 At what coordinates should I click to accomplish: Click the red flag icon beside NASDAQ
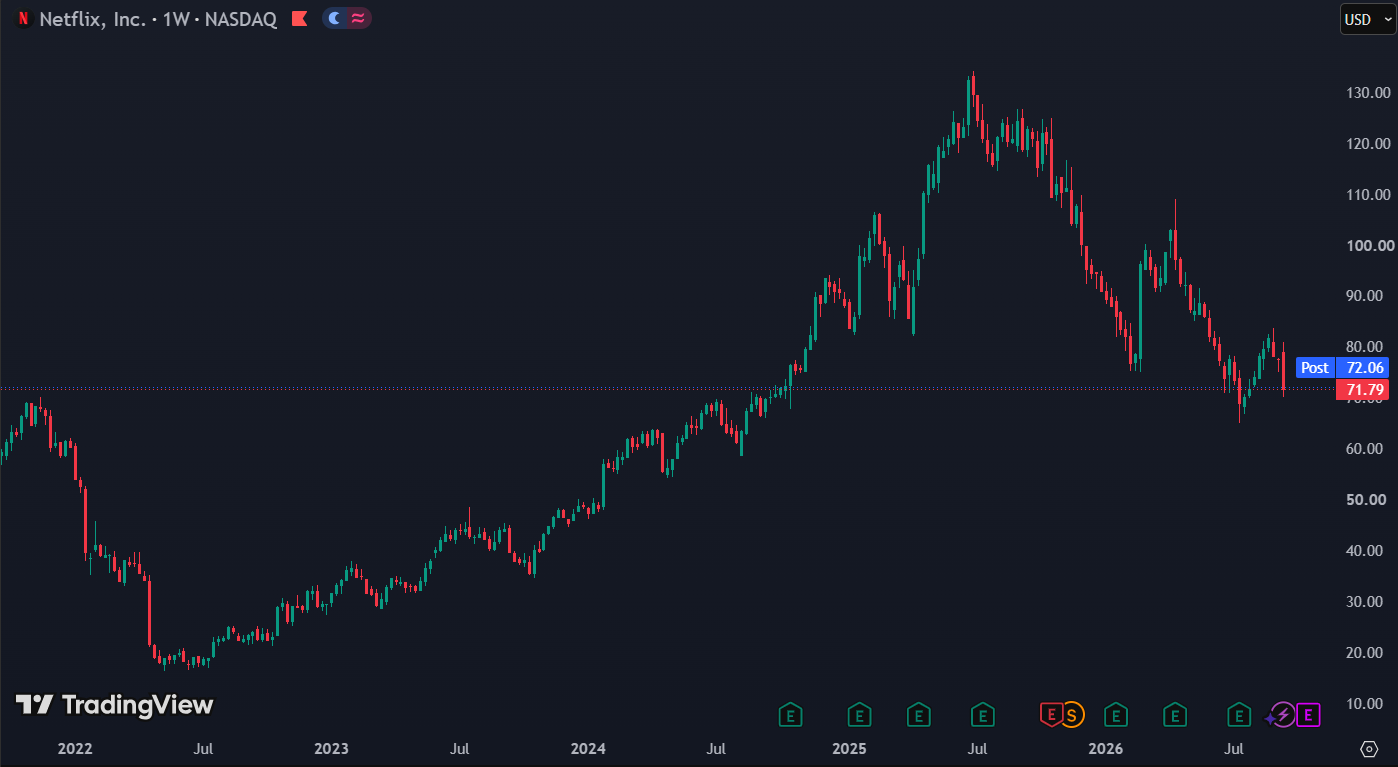(x=298, y=19)
